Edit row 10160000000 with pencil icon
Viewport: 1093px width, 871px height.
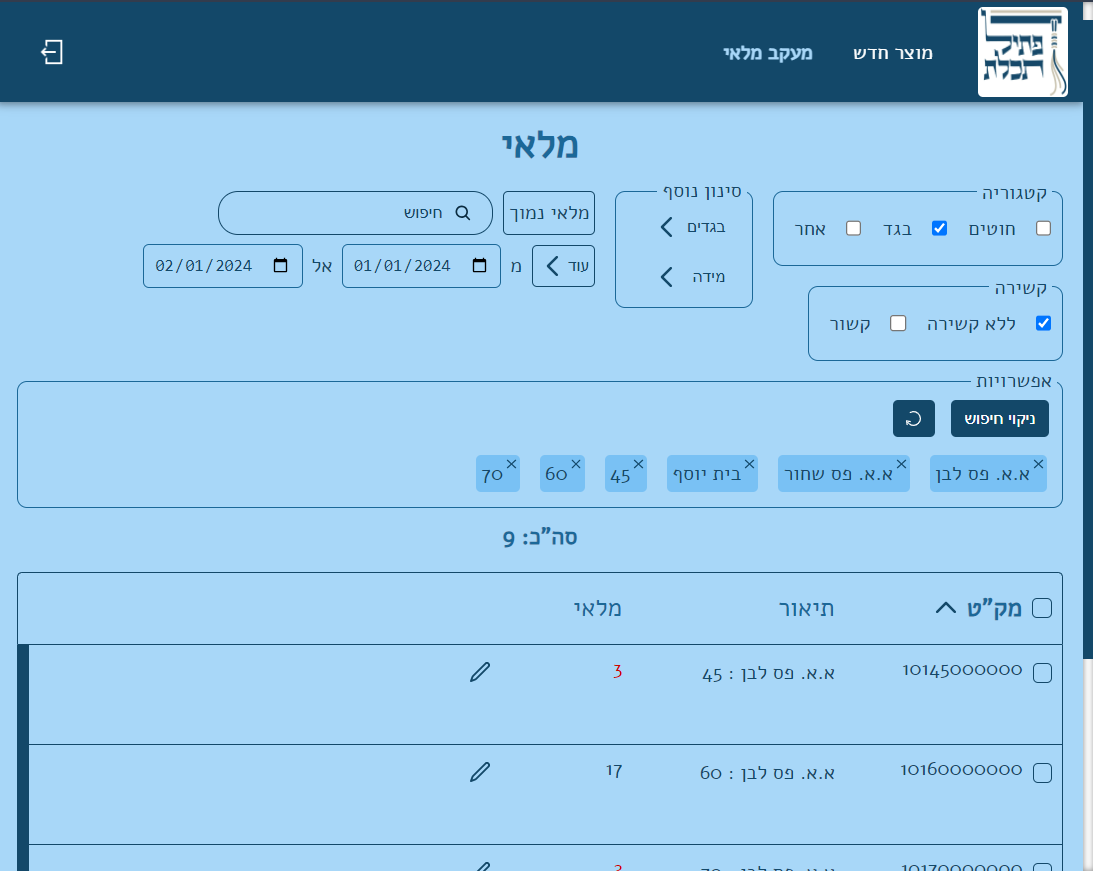pyautogui.click(x=480, y=771)
